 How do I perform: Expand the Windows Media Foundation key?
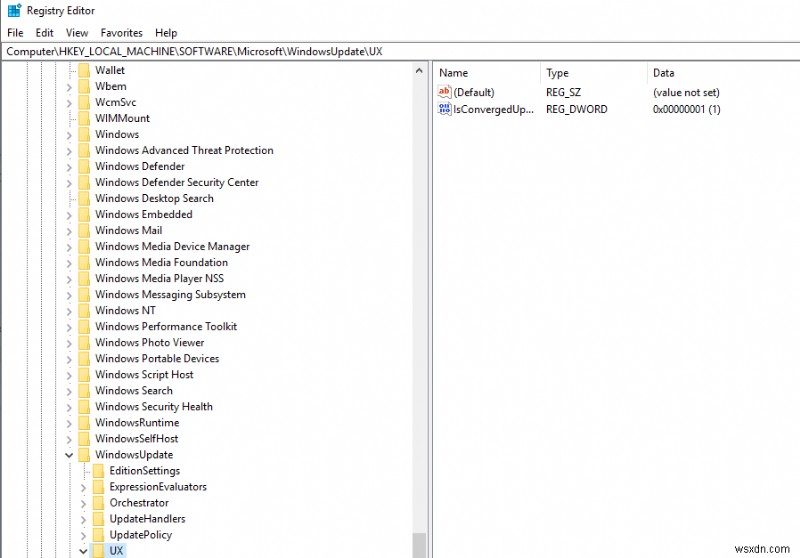coord(69,263)
